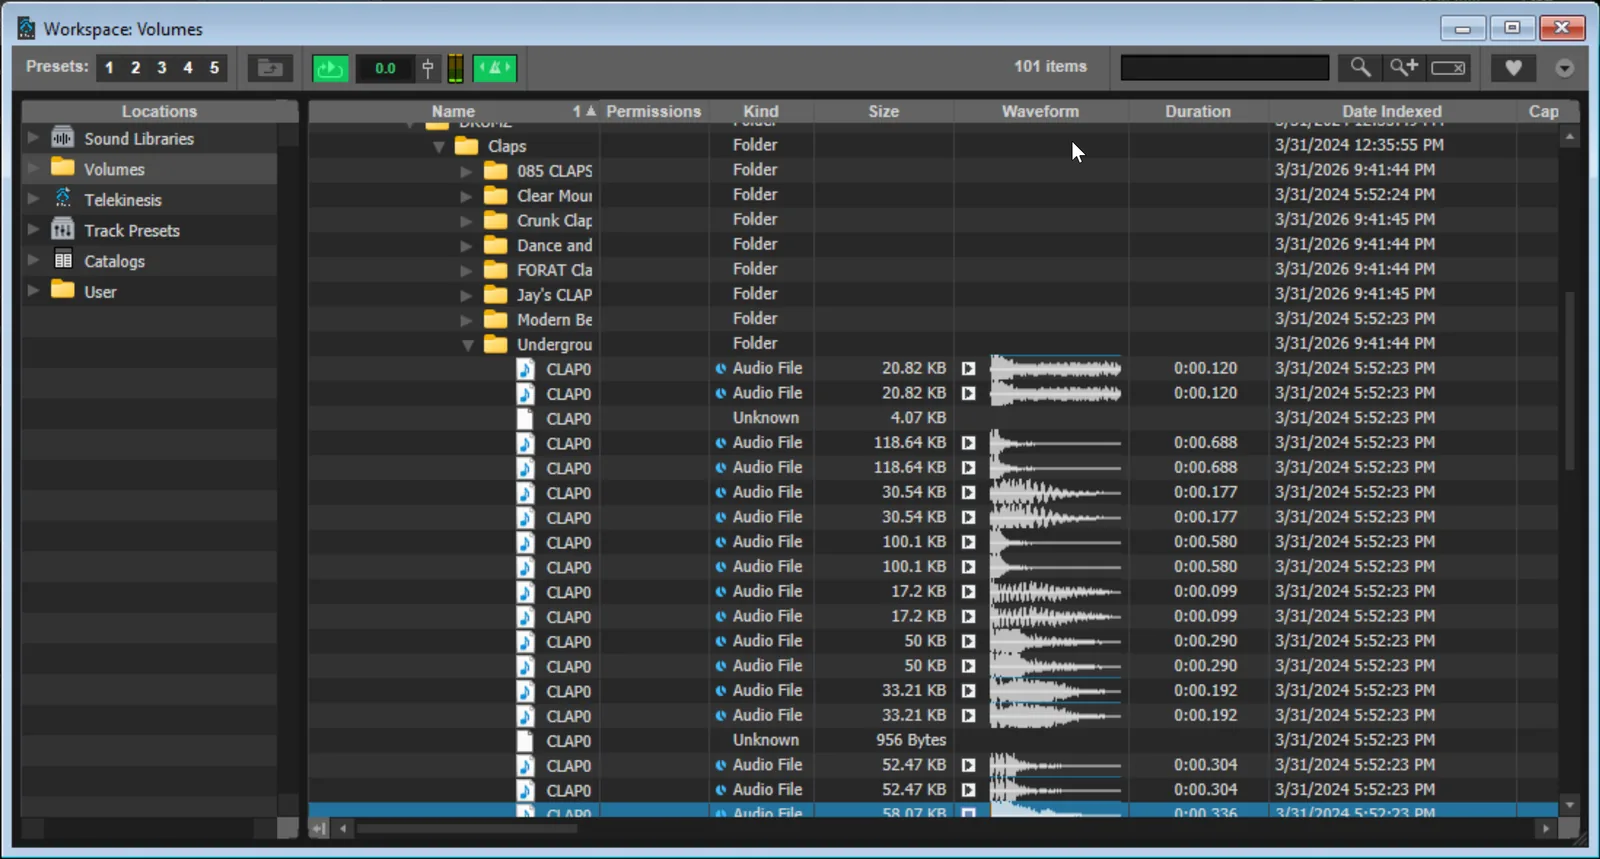Select the Sound Libraries location icon
This screenshot has width=1600, height=859.
(x=62, y=138)
